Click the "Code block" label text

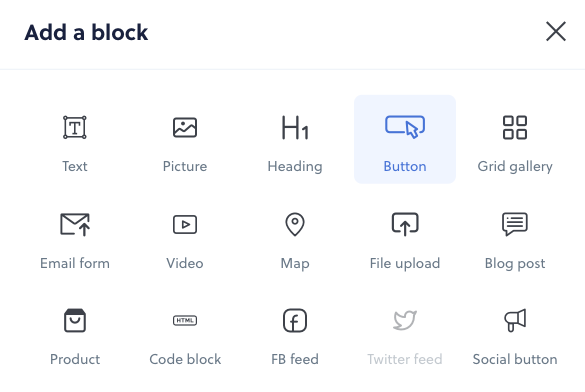click(x=185, y=359)
